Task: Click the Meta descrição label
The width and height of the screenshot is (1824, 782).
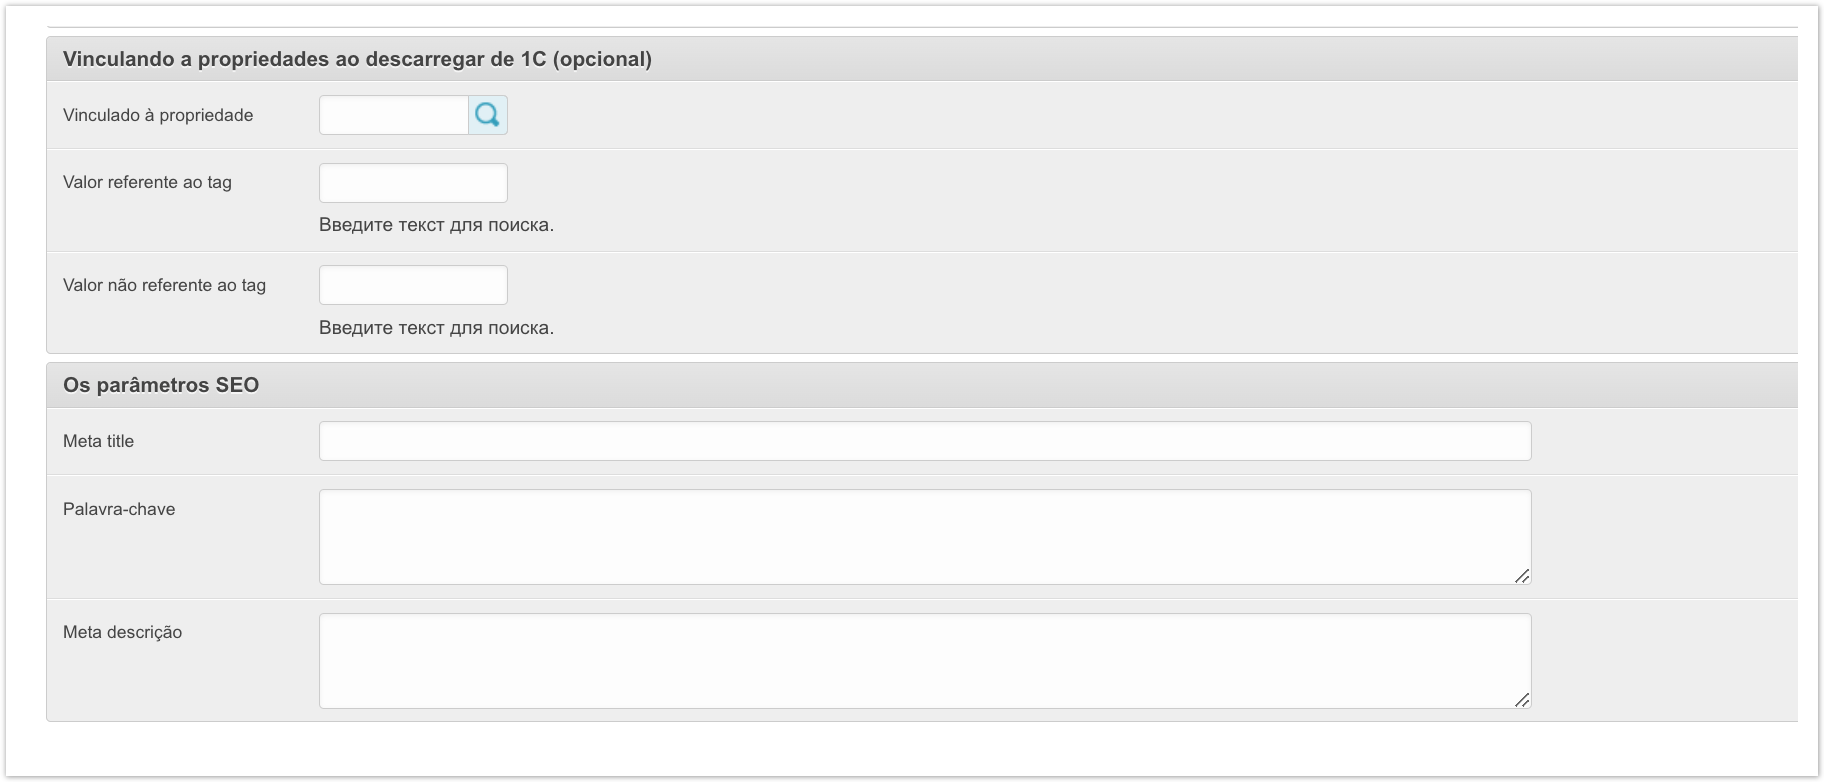Action: (x=122, y=632)
